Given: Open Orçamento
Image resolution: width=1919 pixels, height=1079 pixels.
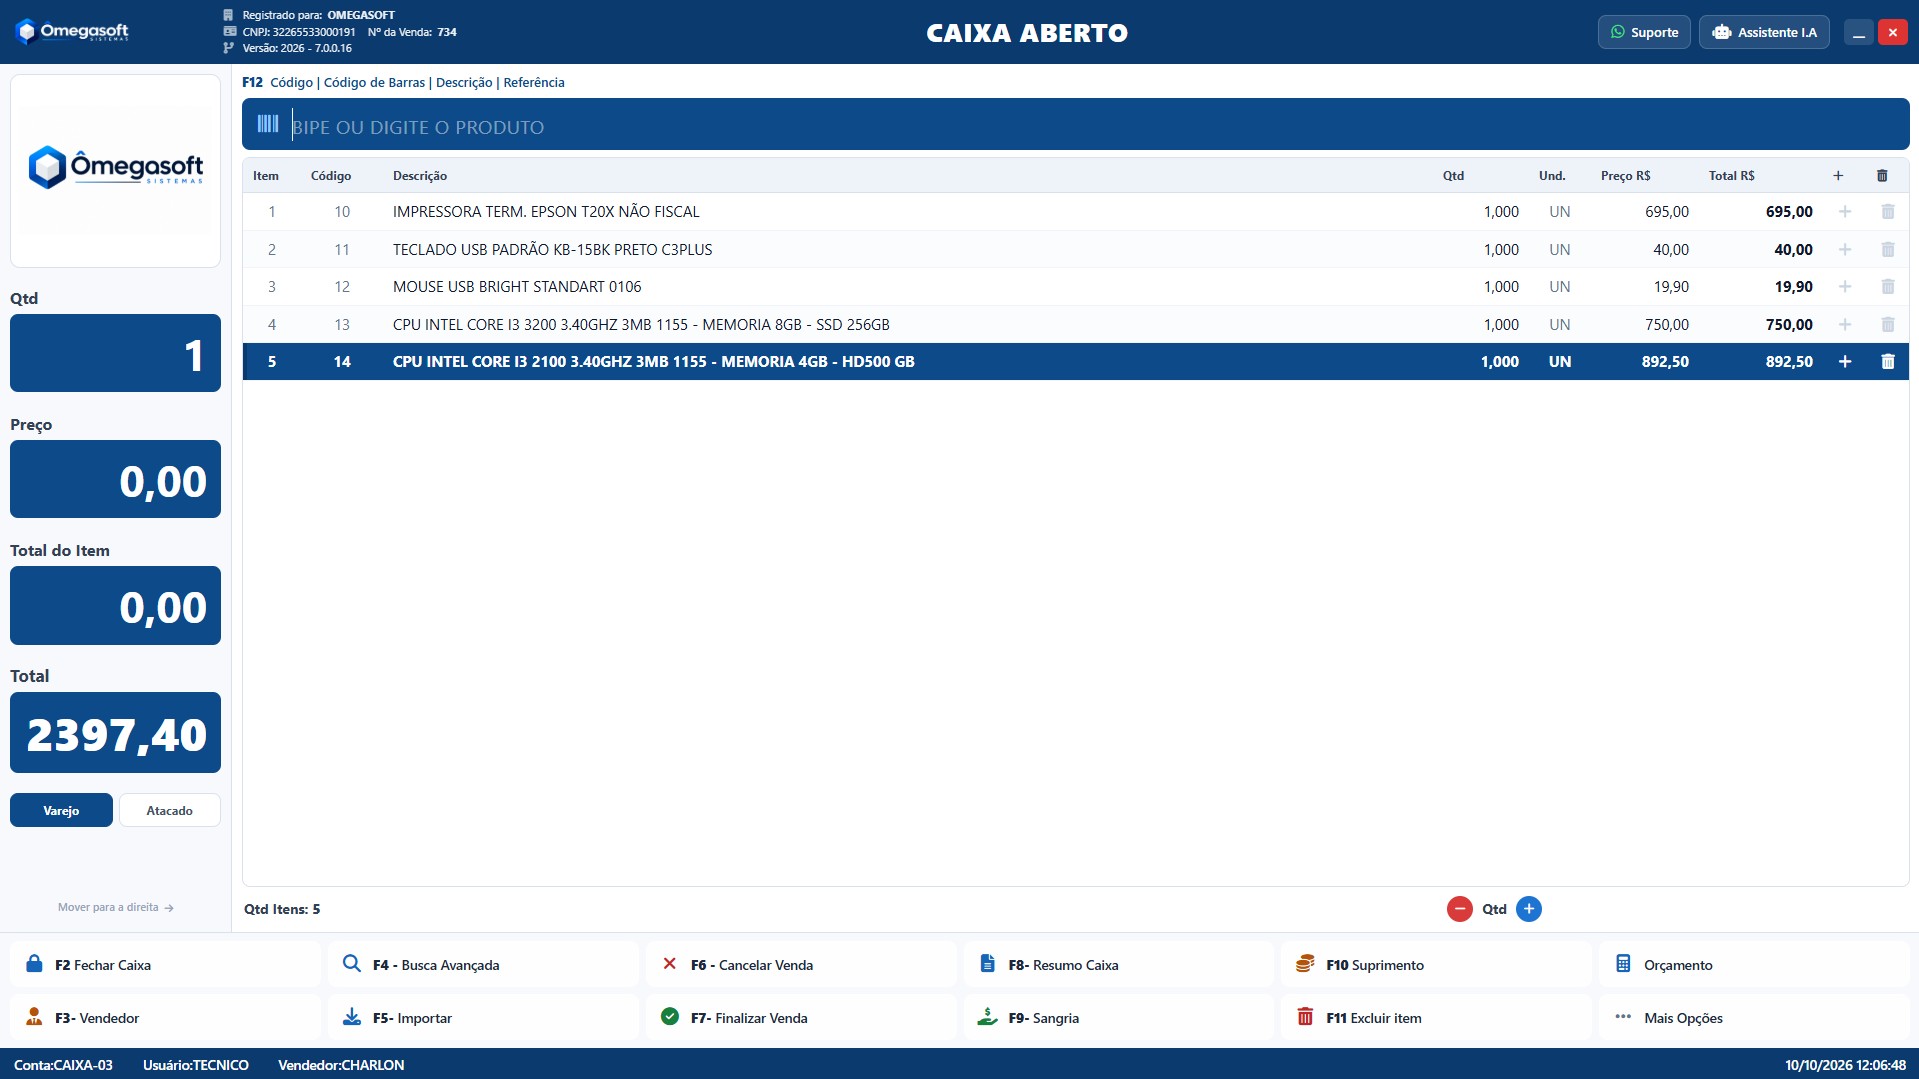Looking at the screenshot, I should [1754, 965].
